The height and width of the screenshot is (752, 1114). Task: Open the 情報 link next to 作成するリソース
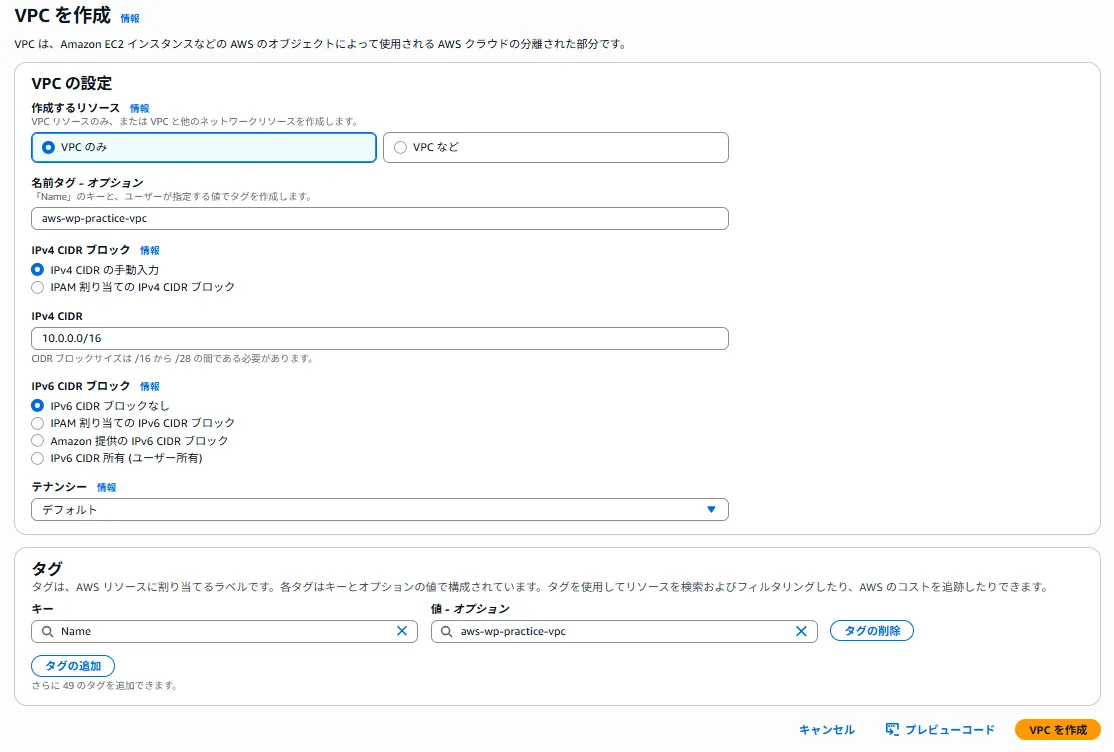click(x=139, y=107)
